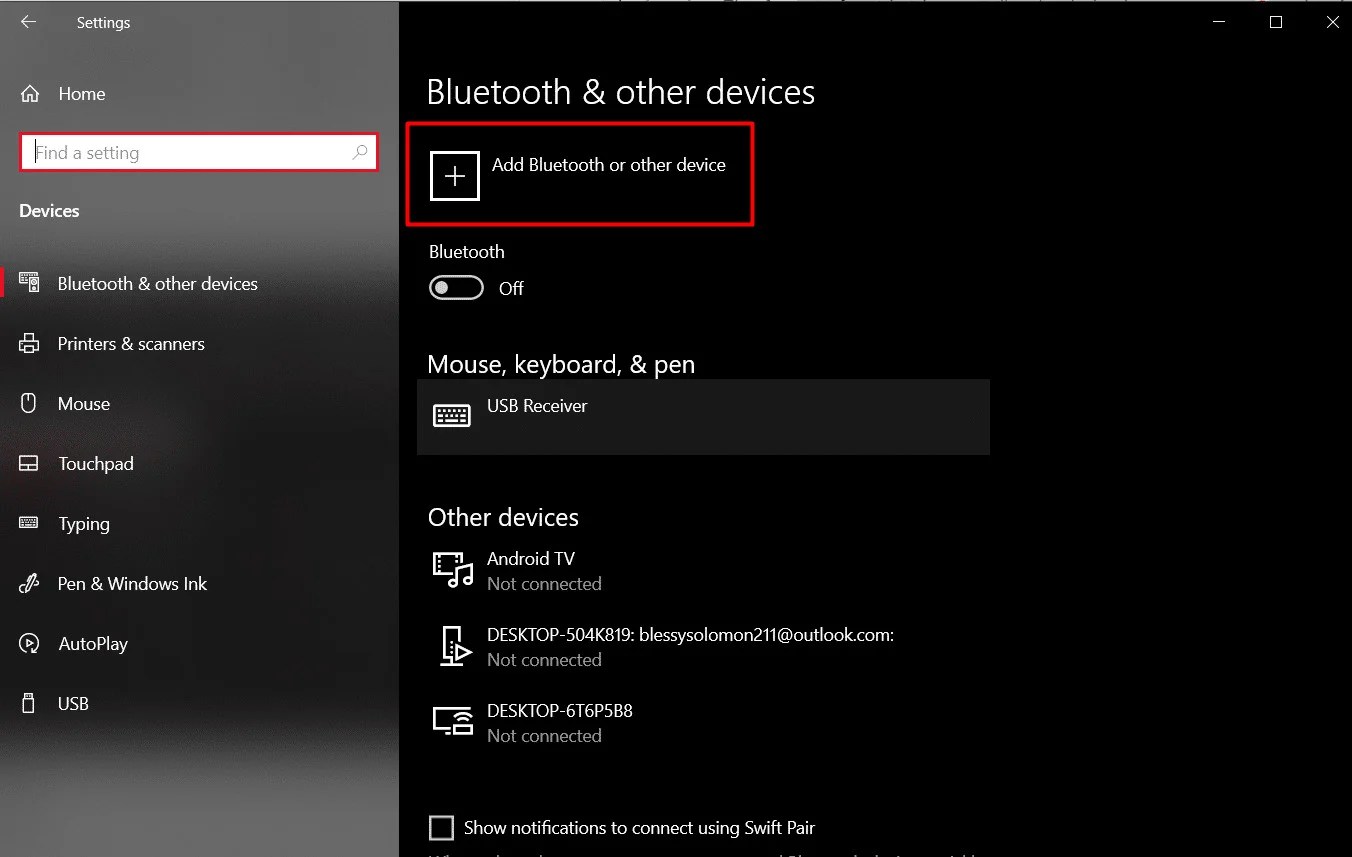Click inside the Find a setting search box
The image size is (1352, 857).
tap(180, 152)
